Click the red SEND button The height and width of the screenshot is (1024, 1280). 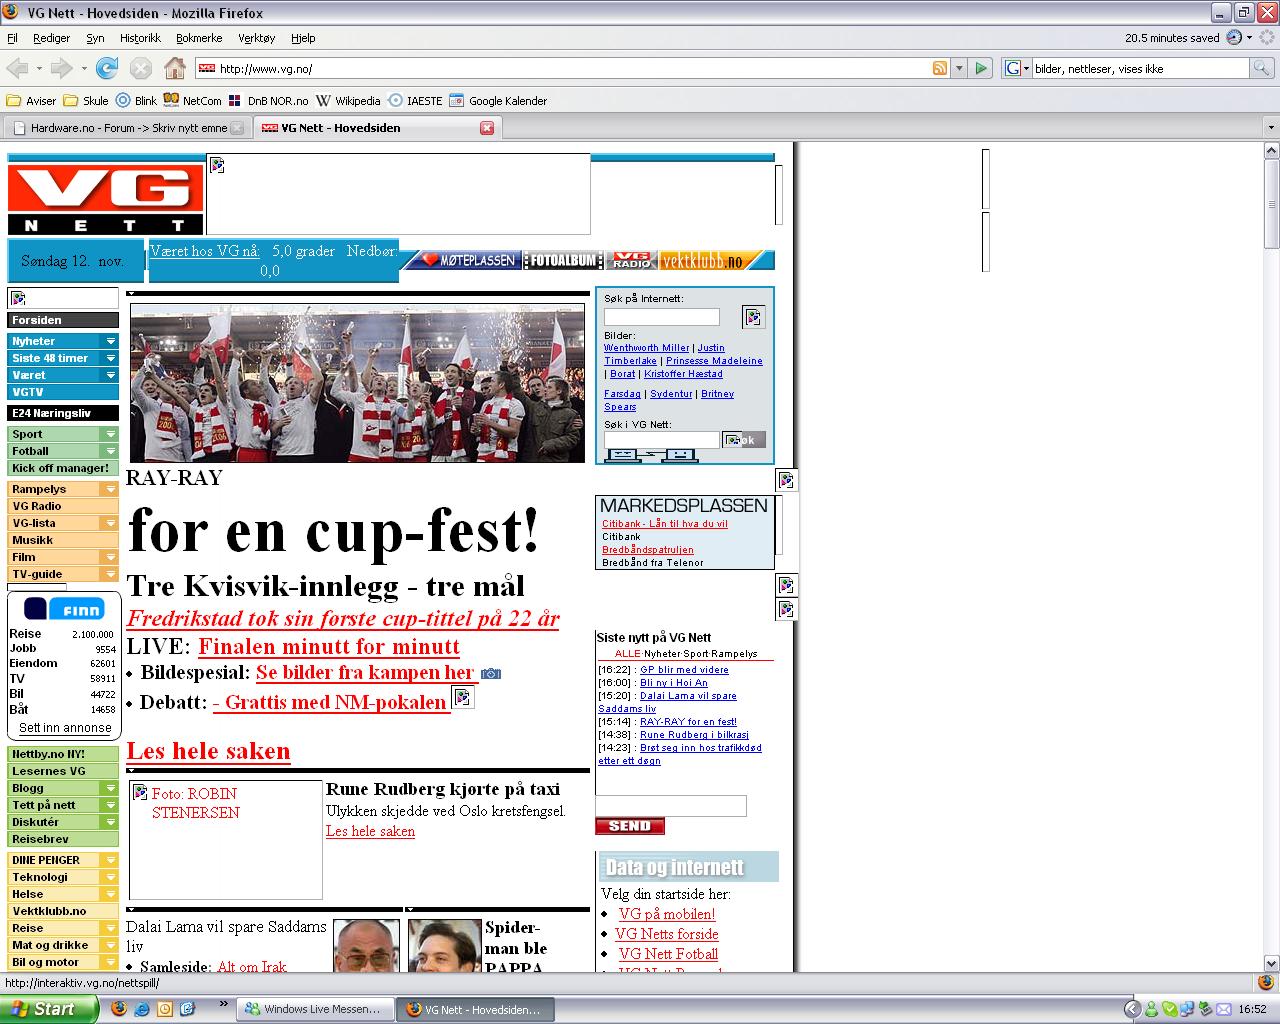629,826
